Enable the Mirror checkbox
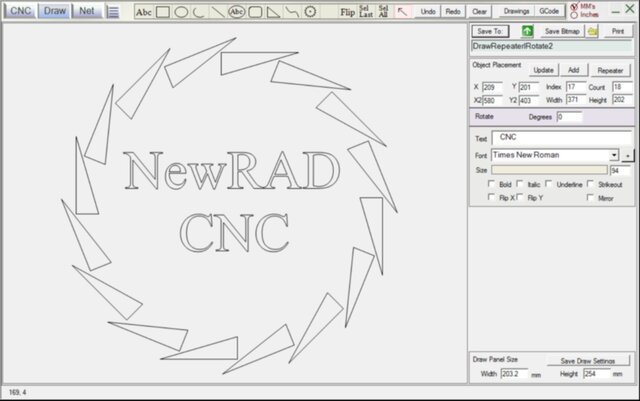 (590, 197)
